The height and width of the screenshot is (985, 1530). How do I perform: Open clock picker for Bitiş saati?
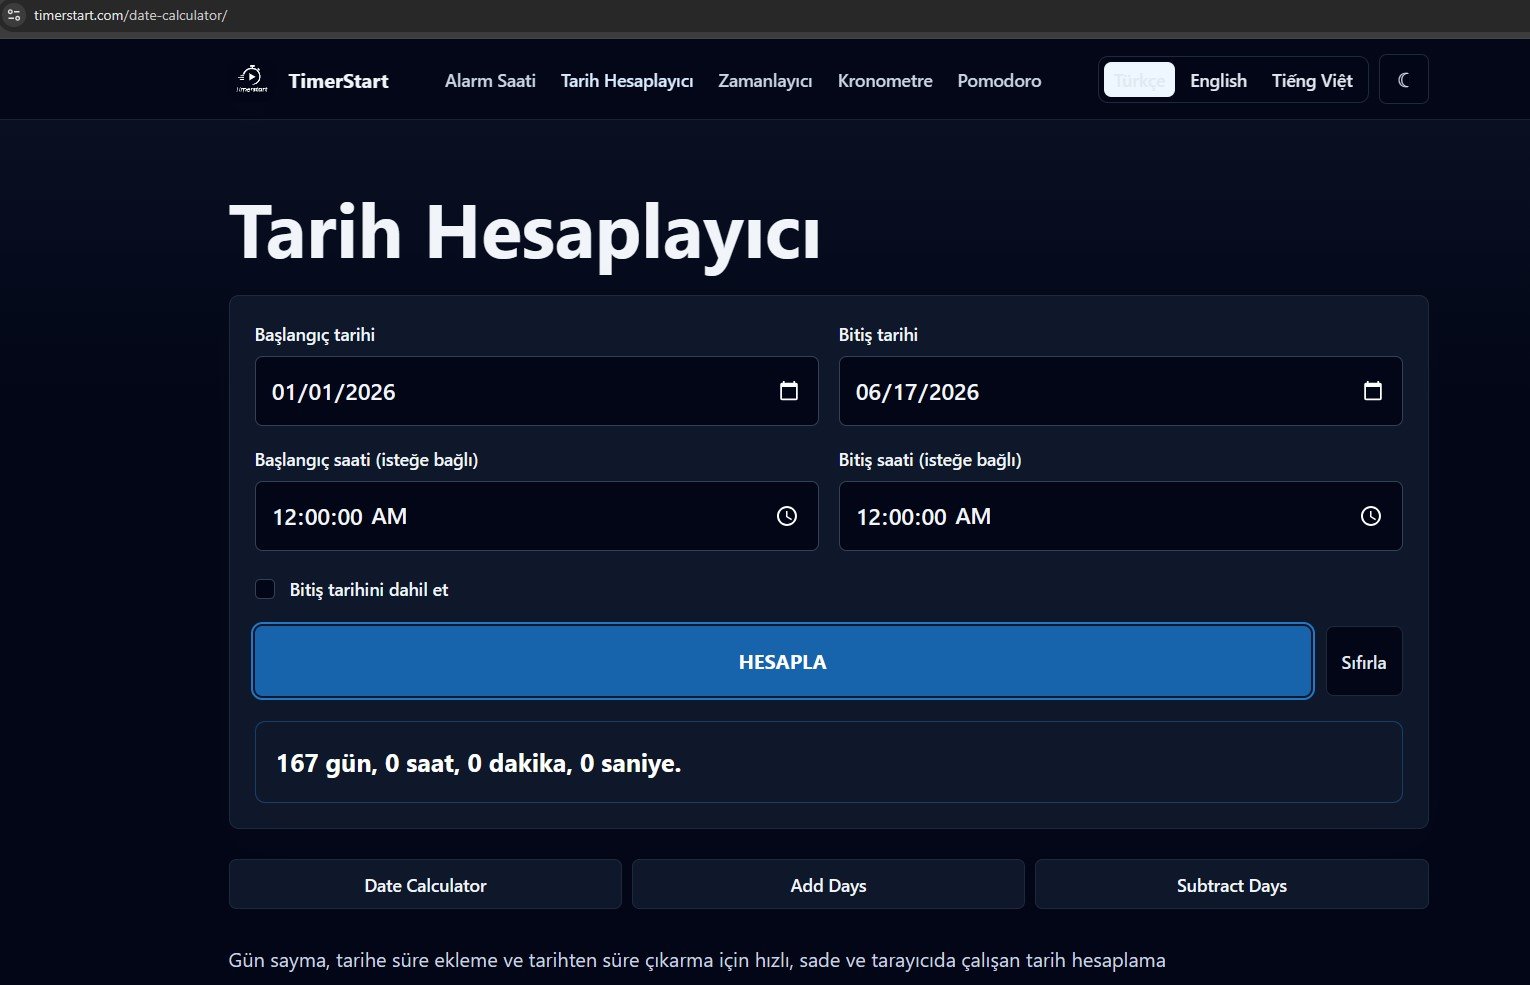coord(1371,516)
